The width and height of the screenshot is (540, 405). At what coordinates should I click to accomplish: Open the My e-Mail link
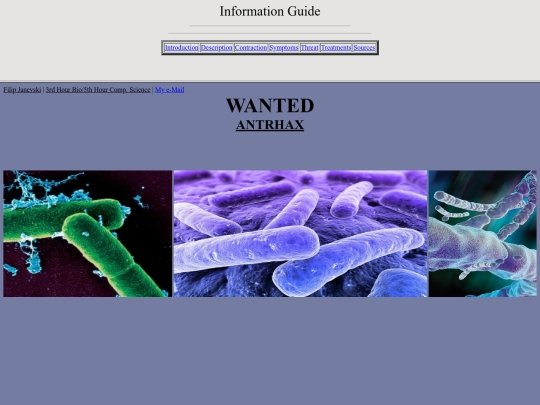point(170,90)
